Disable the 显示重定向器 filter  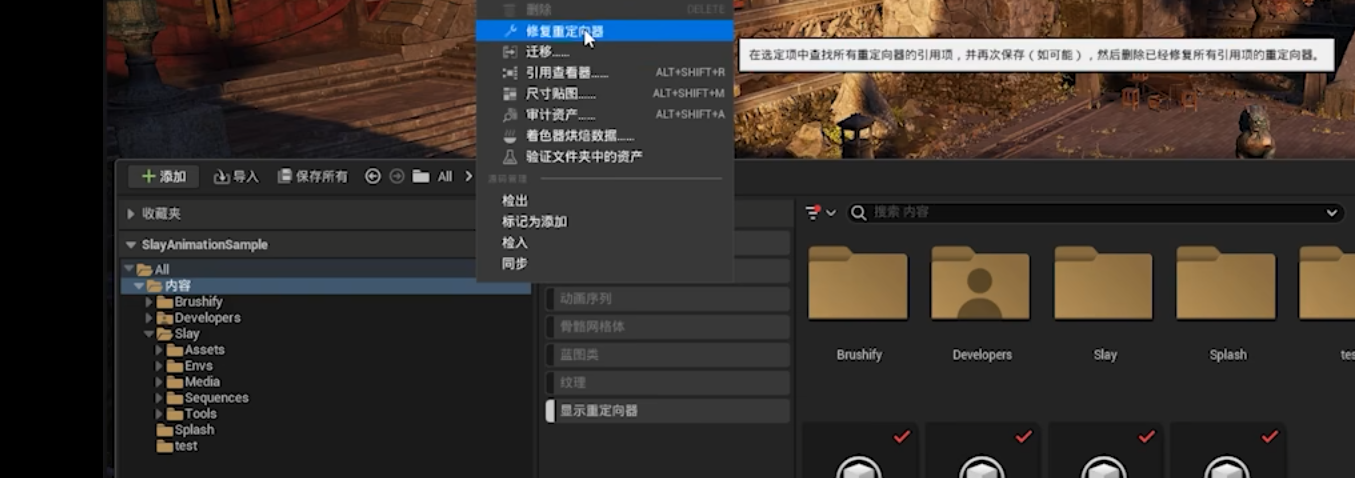(667, 411)
